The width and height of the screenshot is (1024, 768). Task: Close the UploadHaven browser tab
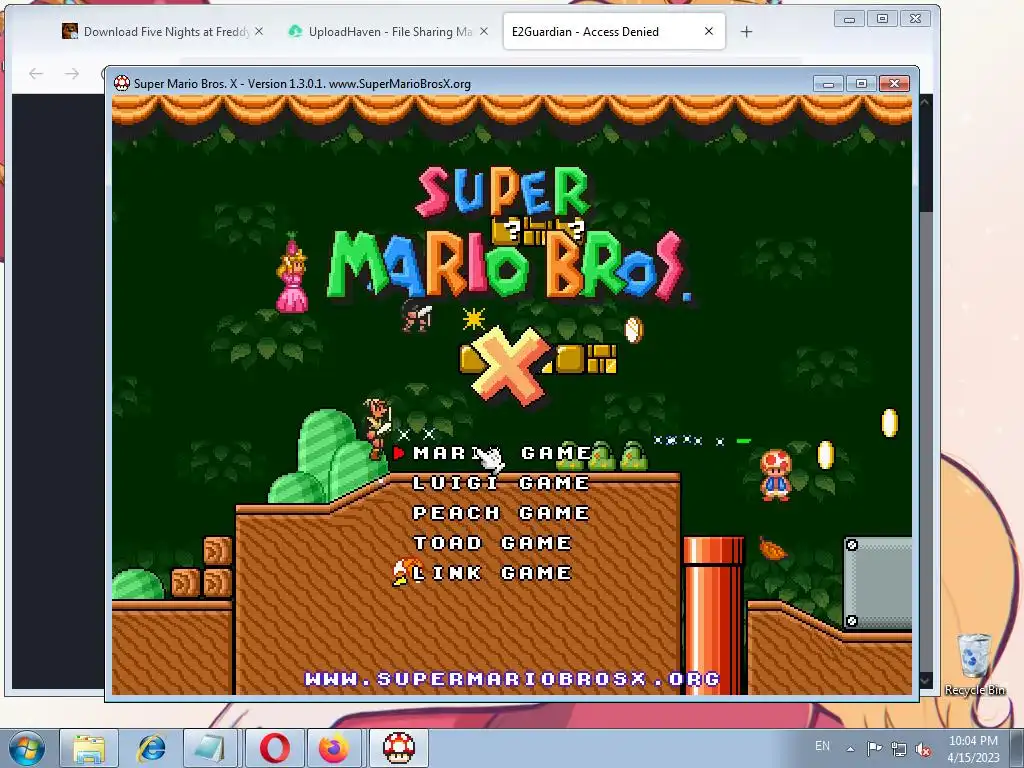coord(484,31)
